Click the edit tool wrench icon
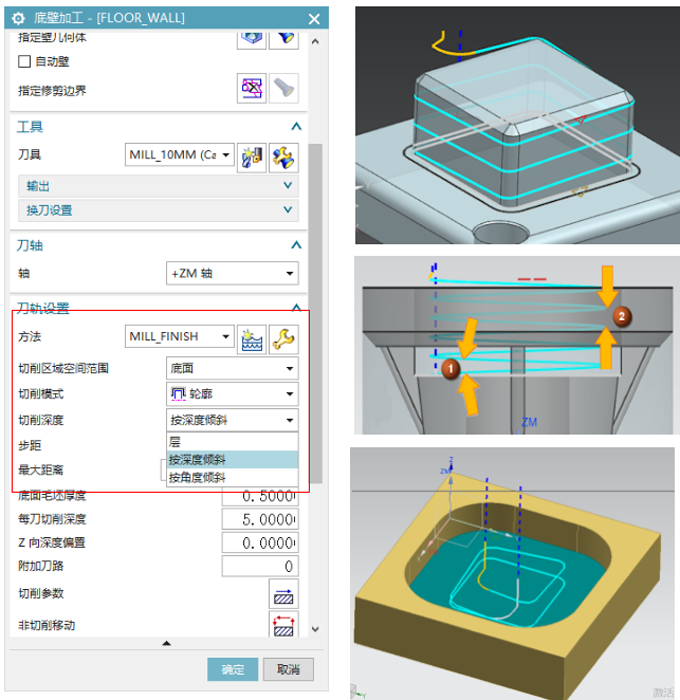680x700 pixels. (284, 156)
